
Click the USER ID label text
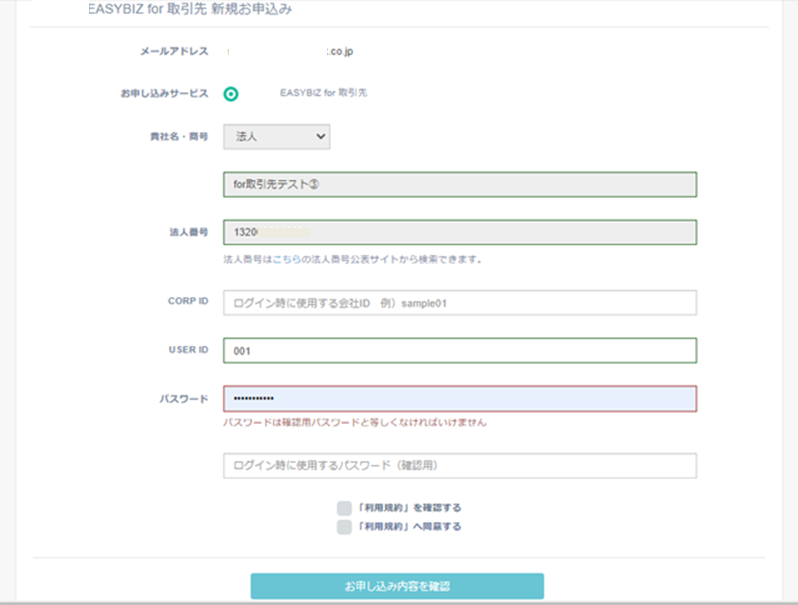(x=188, y=350)
